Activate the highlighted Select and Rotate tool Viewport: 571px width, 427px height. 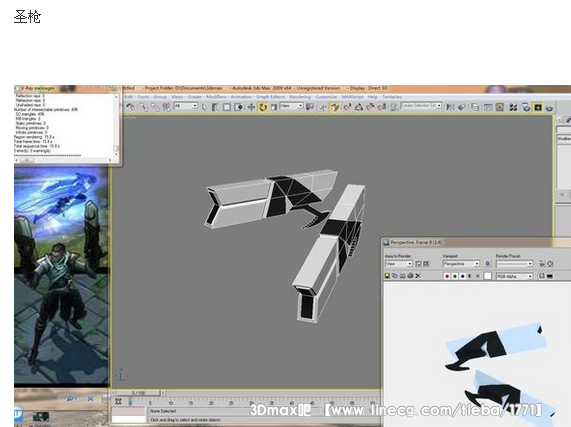coord(263,107)
